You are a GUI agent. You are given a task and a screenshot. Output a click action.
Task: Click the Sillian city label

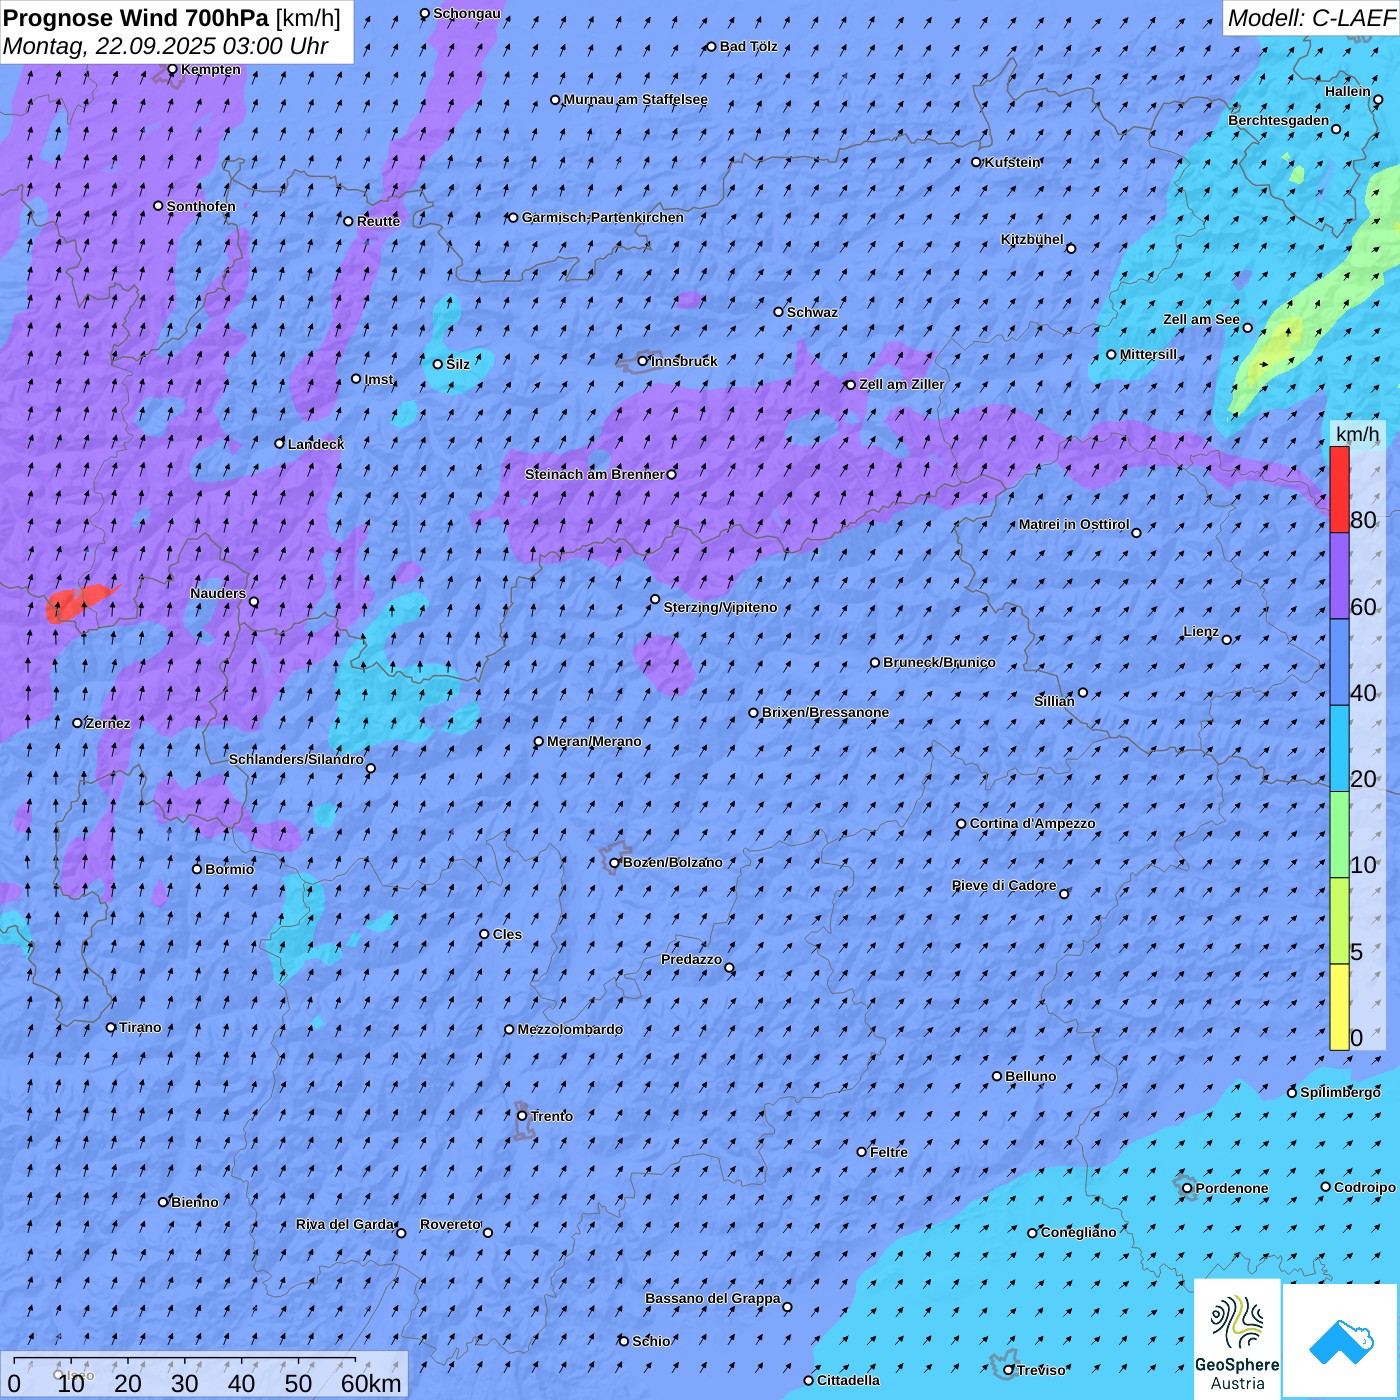pyautogui.click(x=1054, y=701)
